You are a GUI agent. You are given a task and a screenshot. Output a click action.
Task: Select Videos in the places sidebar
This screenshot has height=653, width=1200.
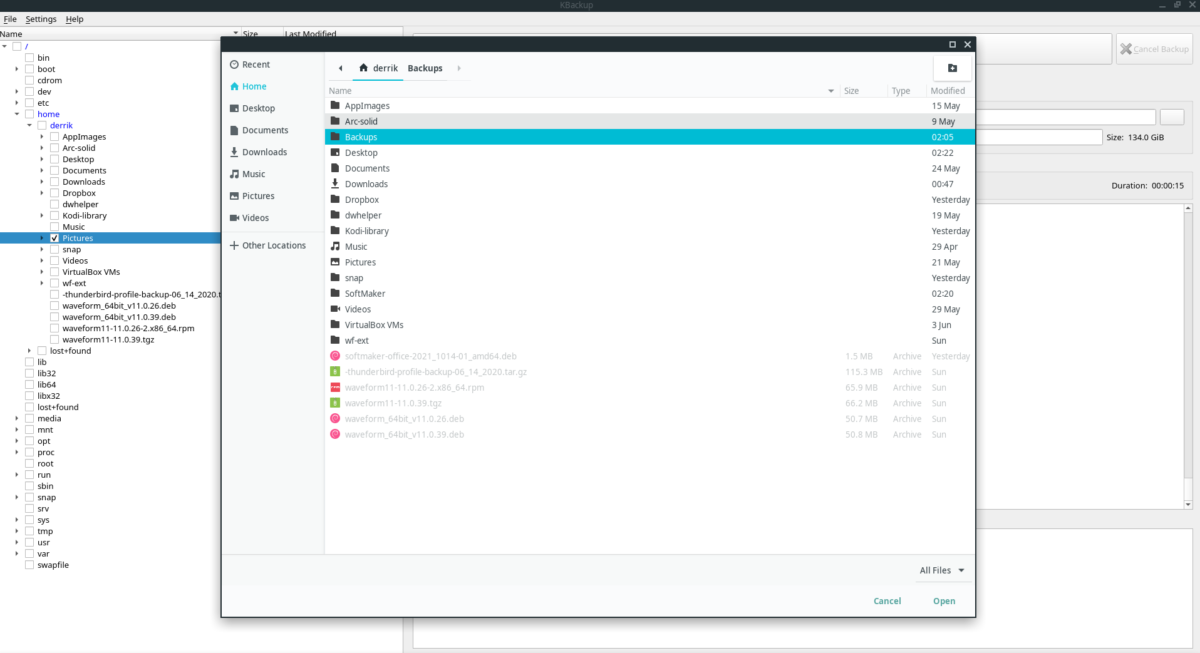(x=255, y=218)
